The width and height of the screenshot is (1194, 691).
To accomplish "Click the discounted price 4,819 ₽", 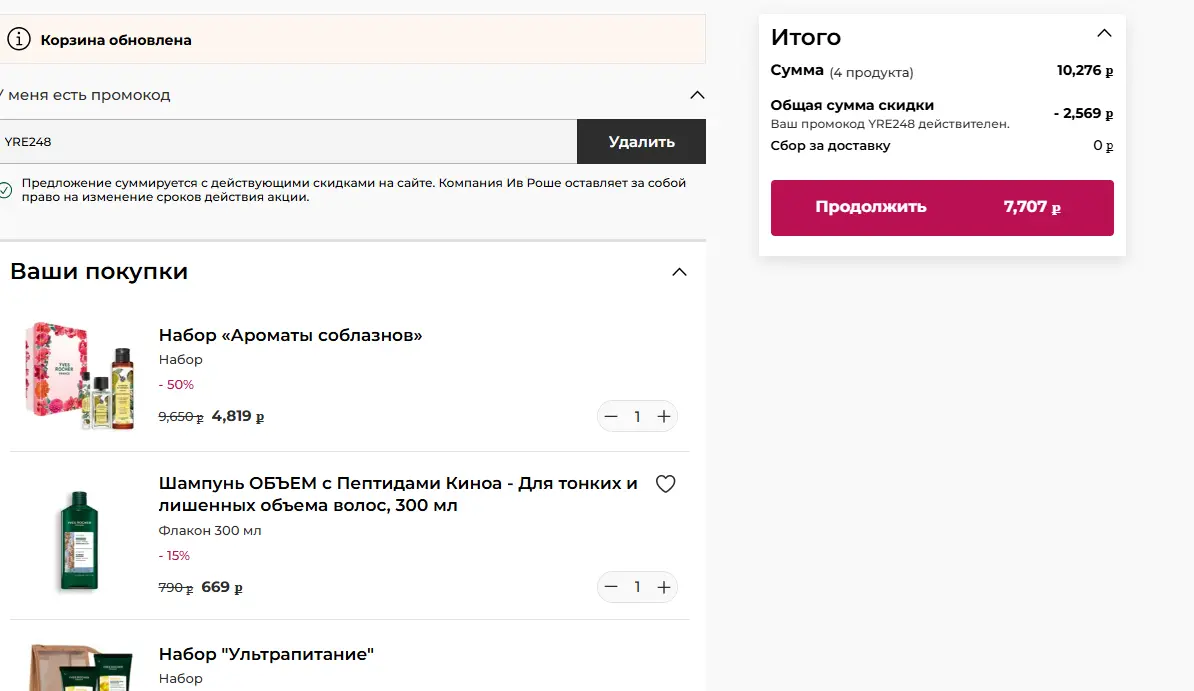I will (x=238, y=417).
